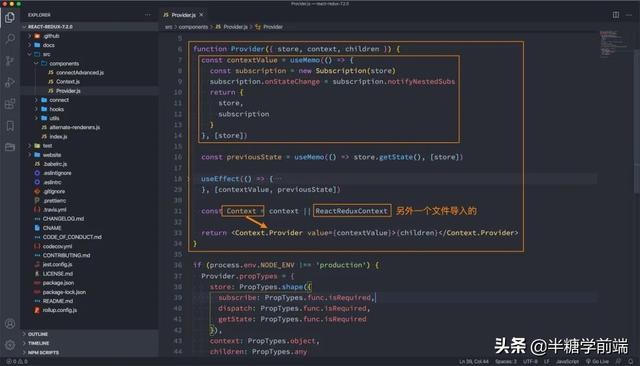Click the JavaScript language mode indicator

(567, 362)
